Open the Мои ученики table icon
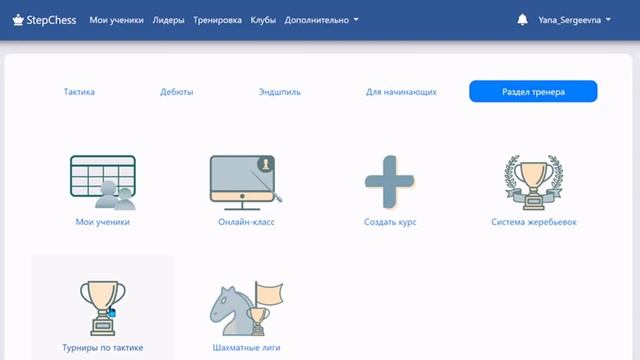The height and width of the screenshot is (360, 640). (x=103, y=182)
